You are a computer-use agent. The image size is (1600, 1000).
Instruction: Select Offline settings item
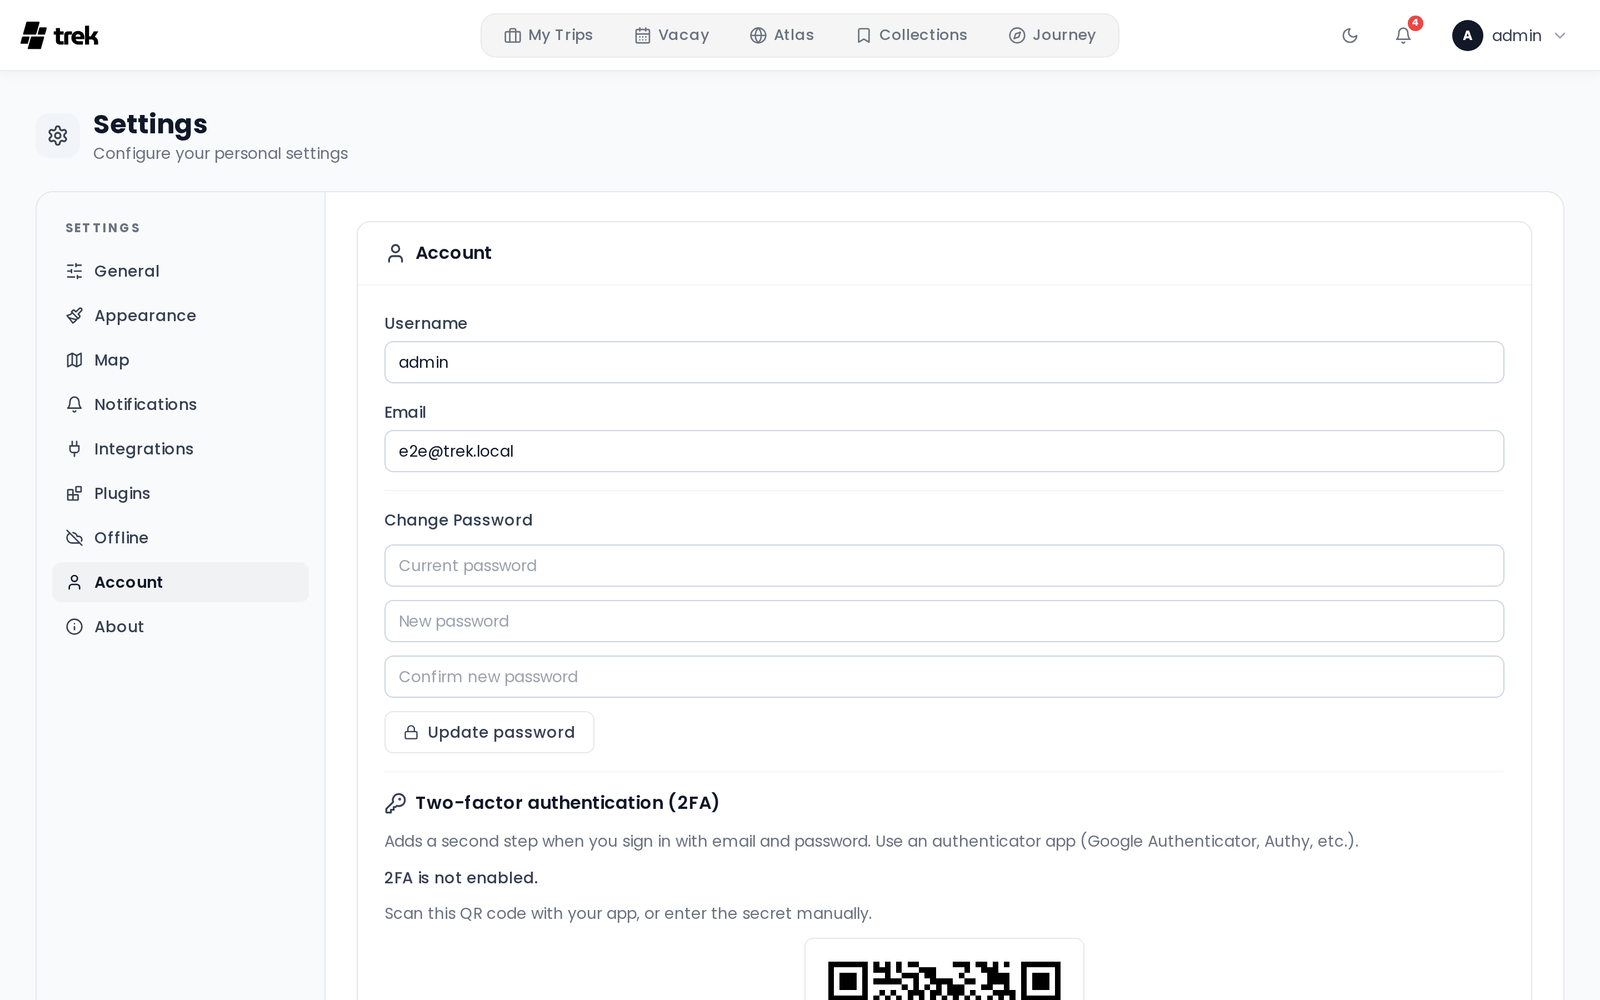click(x=180, y=538)
